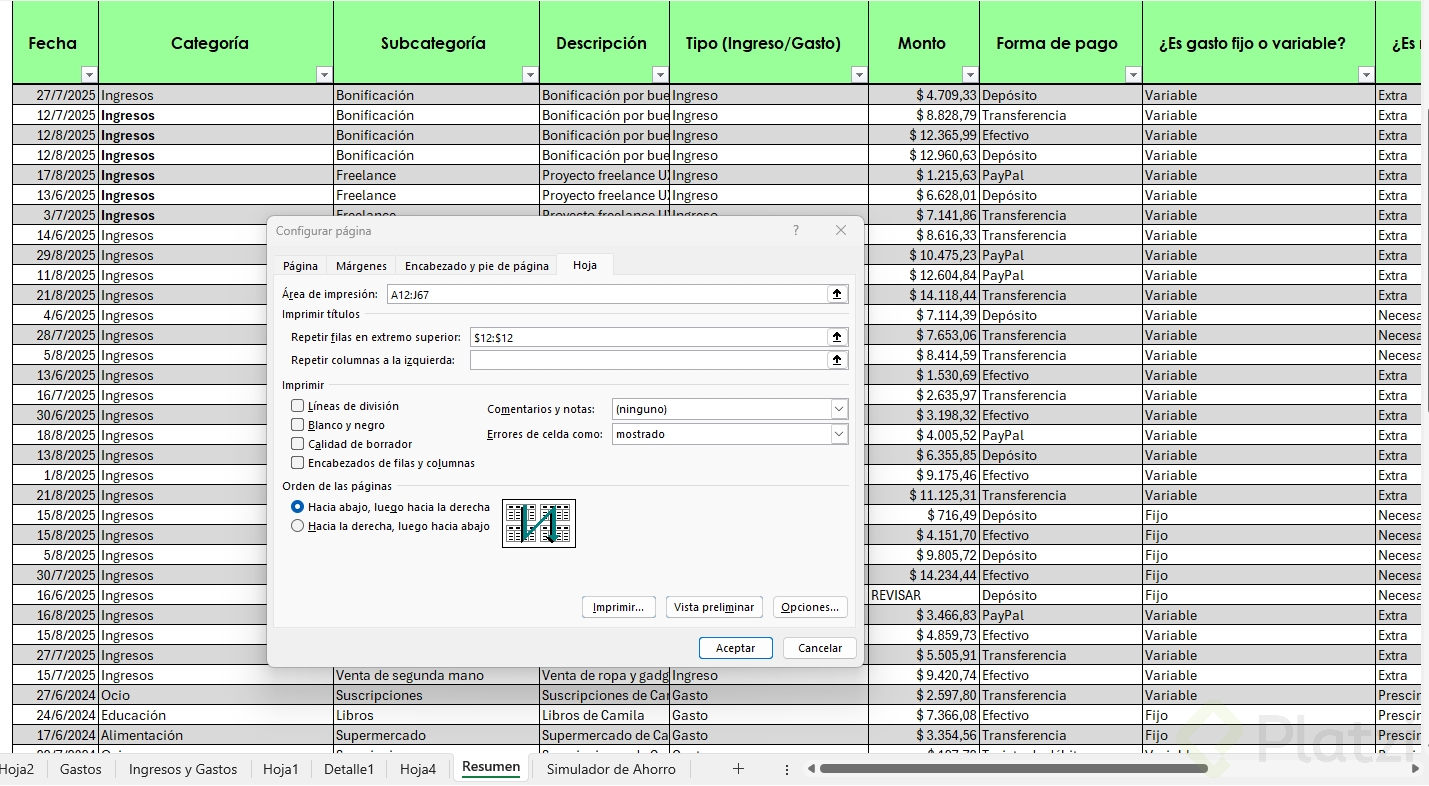Select the Libros de Camila cell
Viewport: 1429px width, 786px height.
click(605, 715)
